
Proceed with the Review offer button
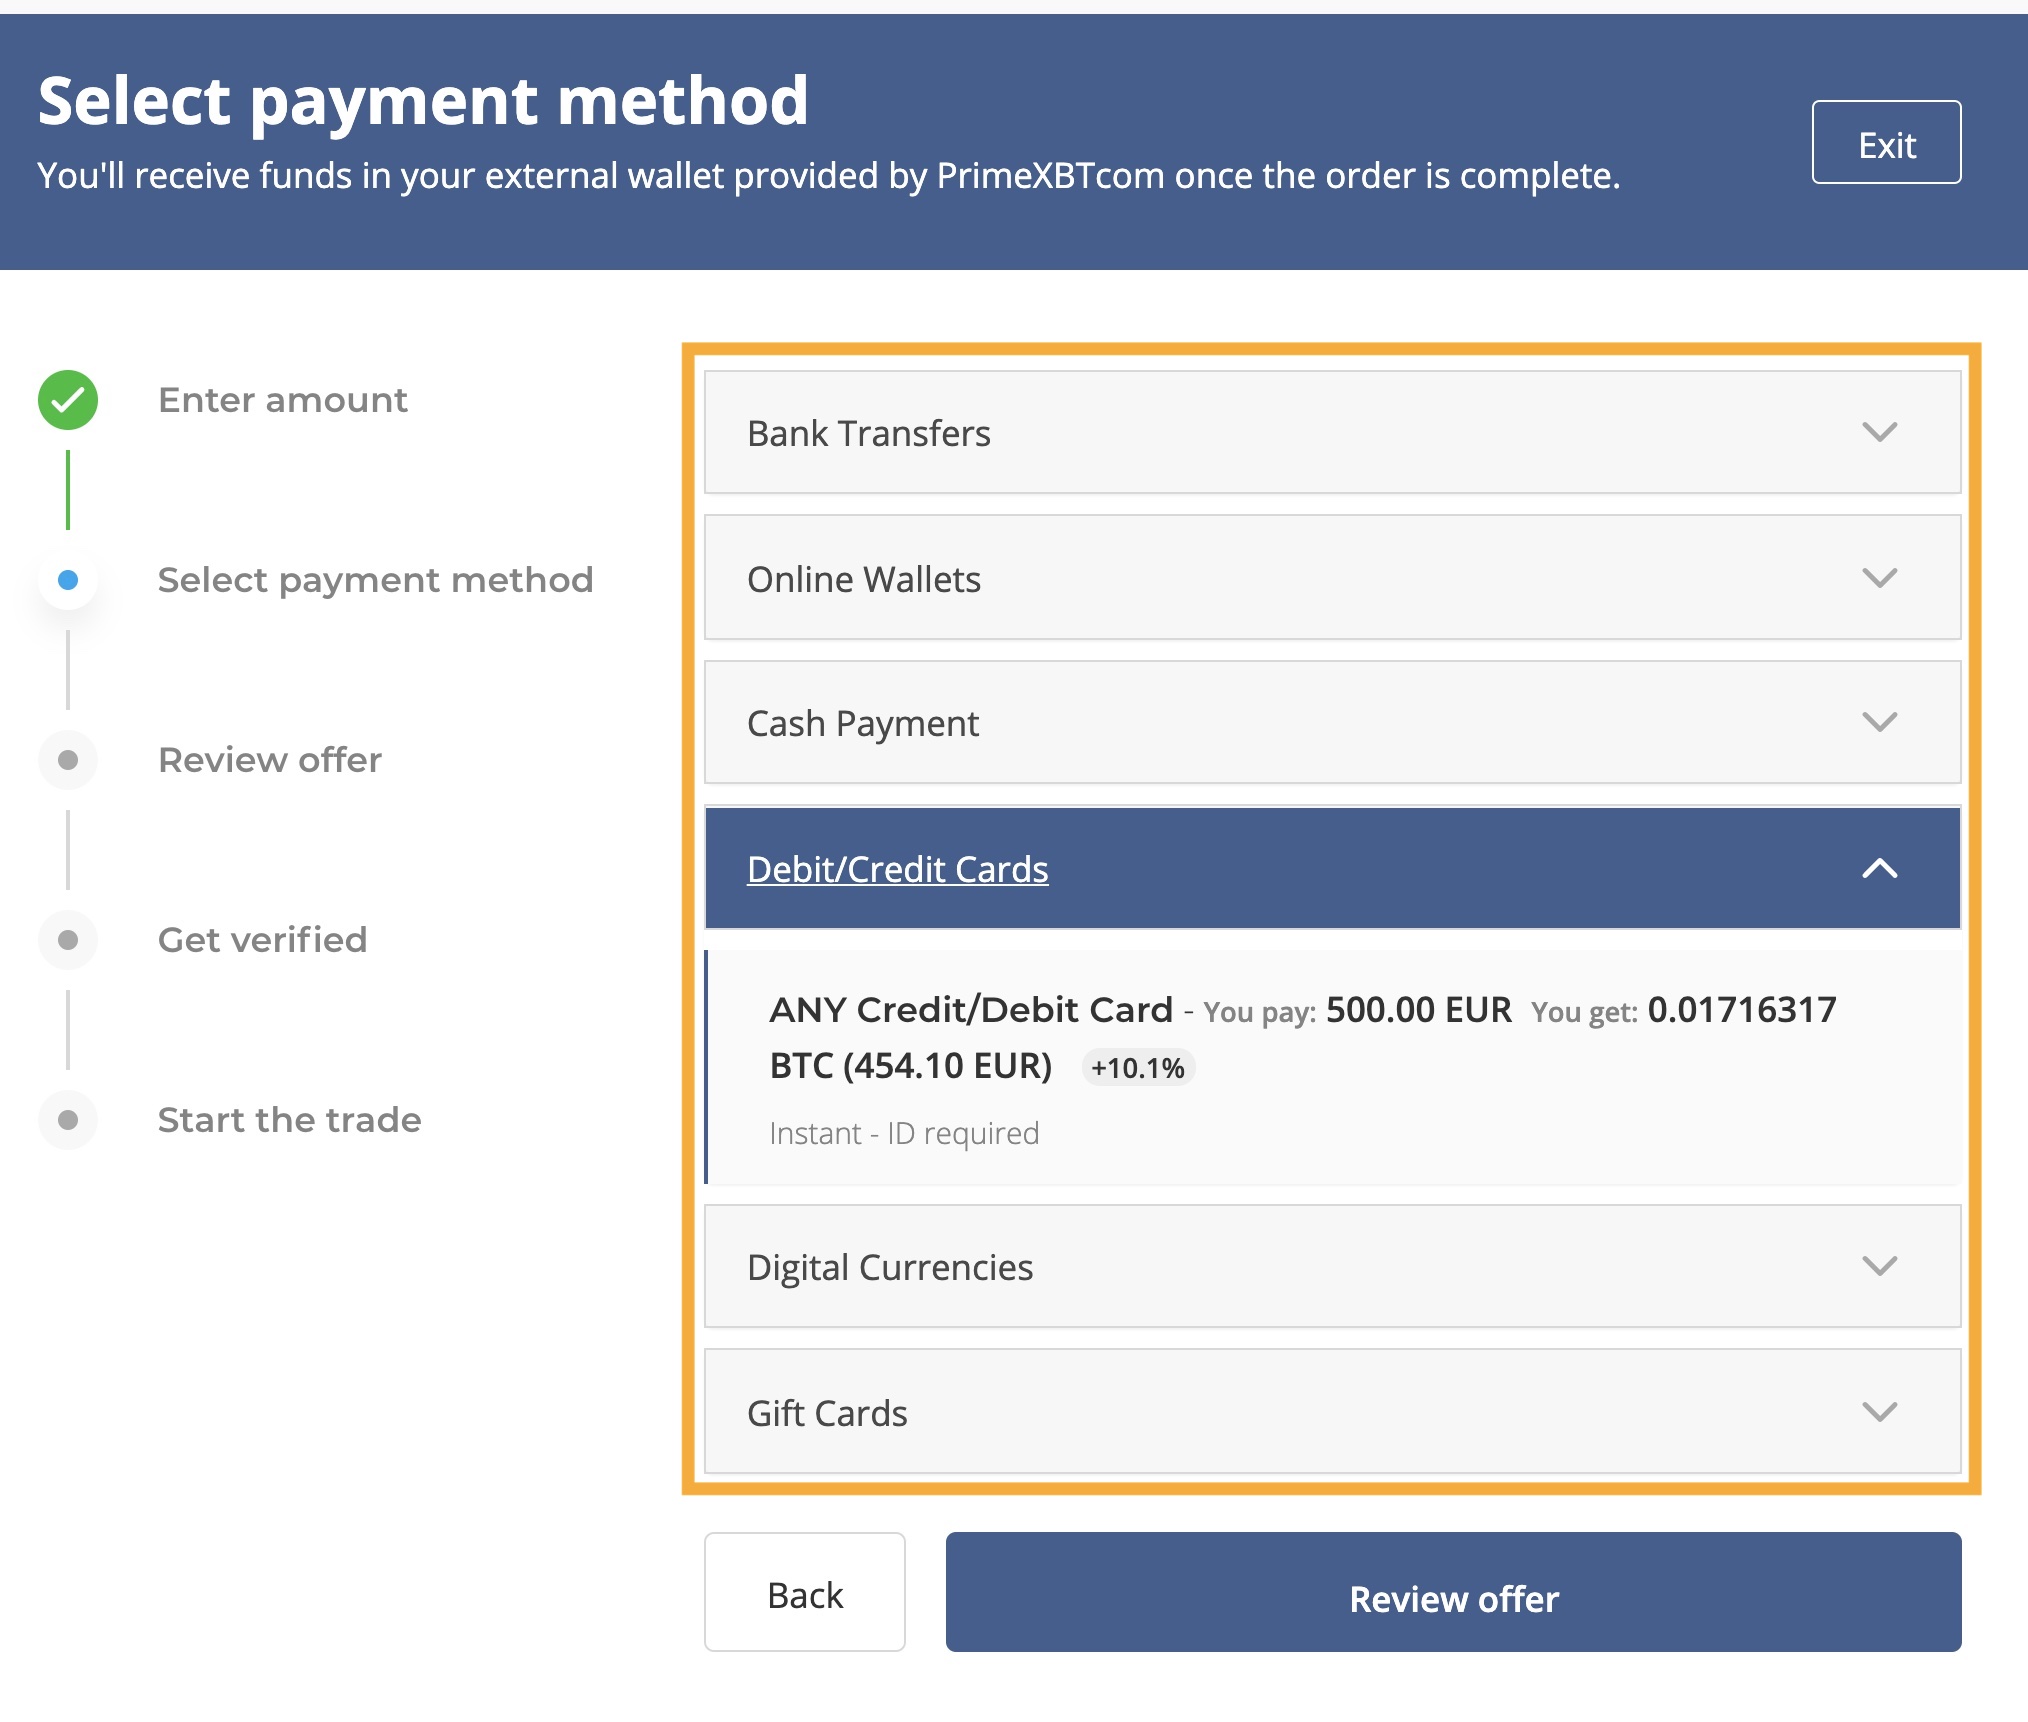pos(1453,1592)
